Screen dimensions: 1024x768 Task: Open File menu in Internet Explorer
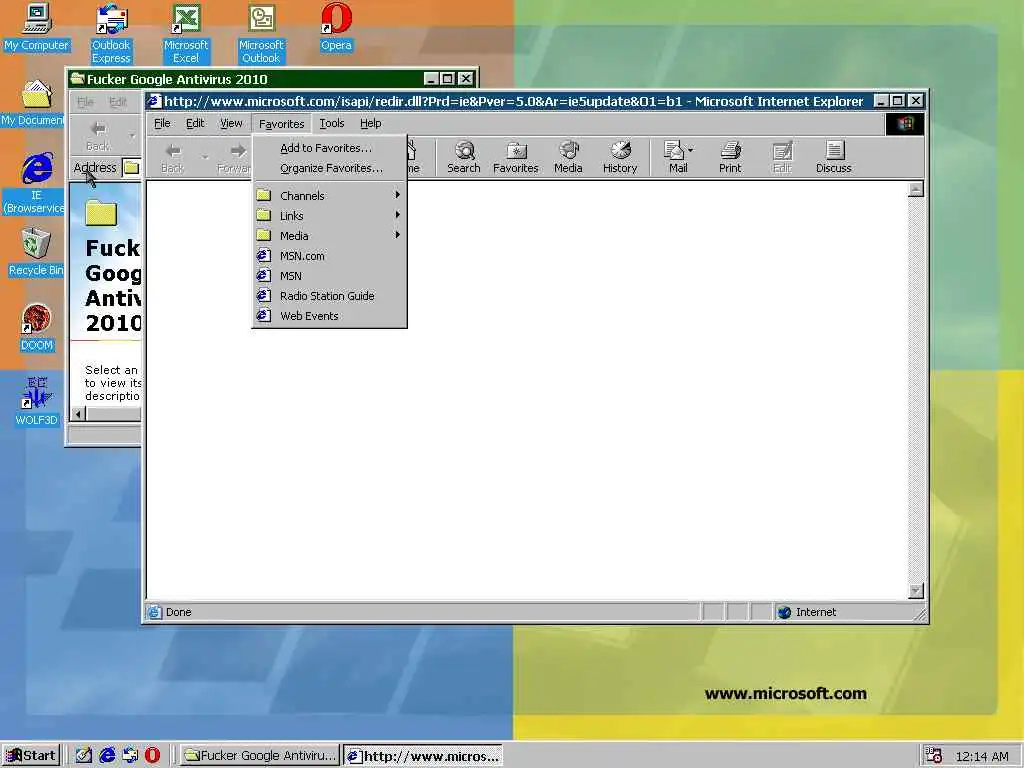pyautogui.click(x=162, y=123)
